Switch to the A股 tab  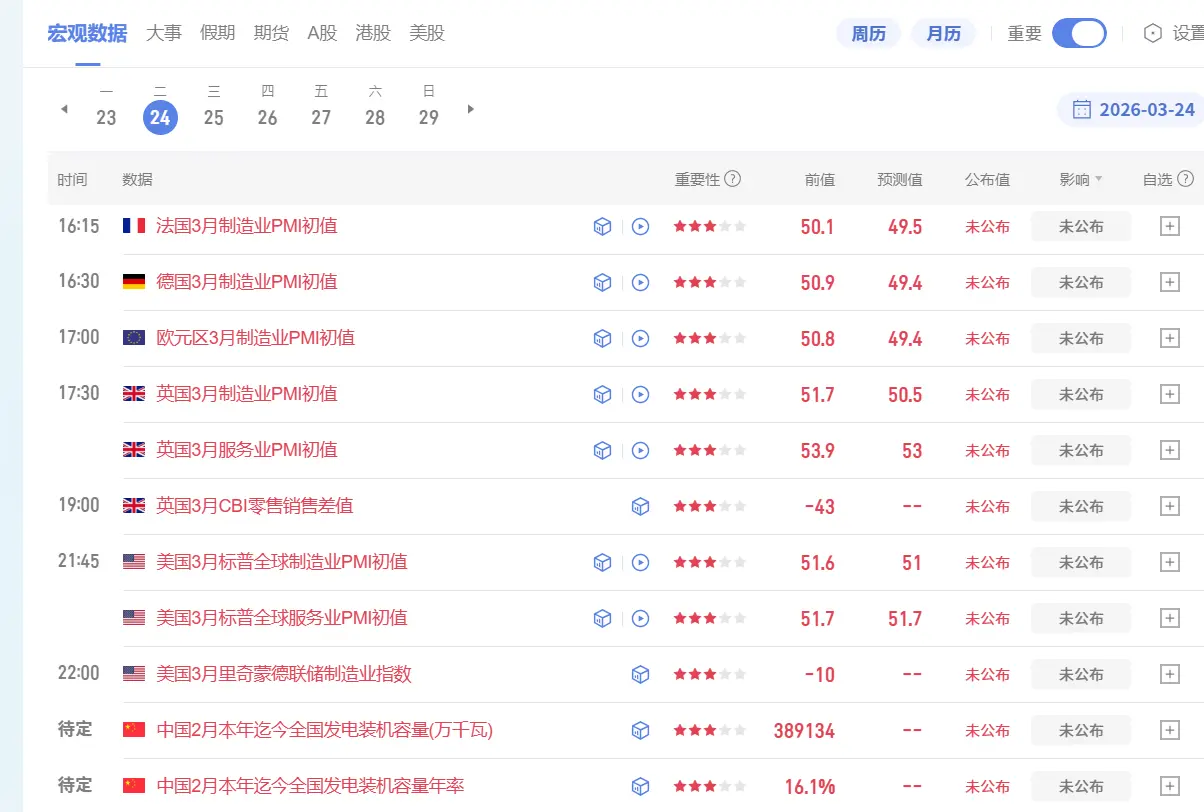click(x=322, y=33)
